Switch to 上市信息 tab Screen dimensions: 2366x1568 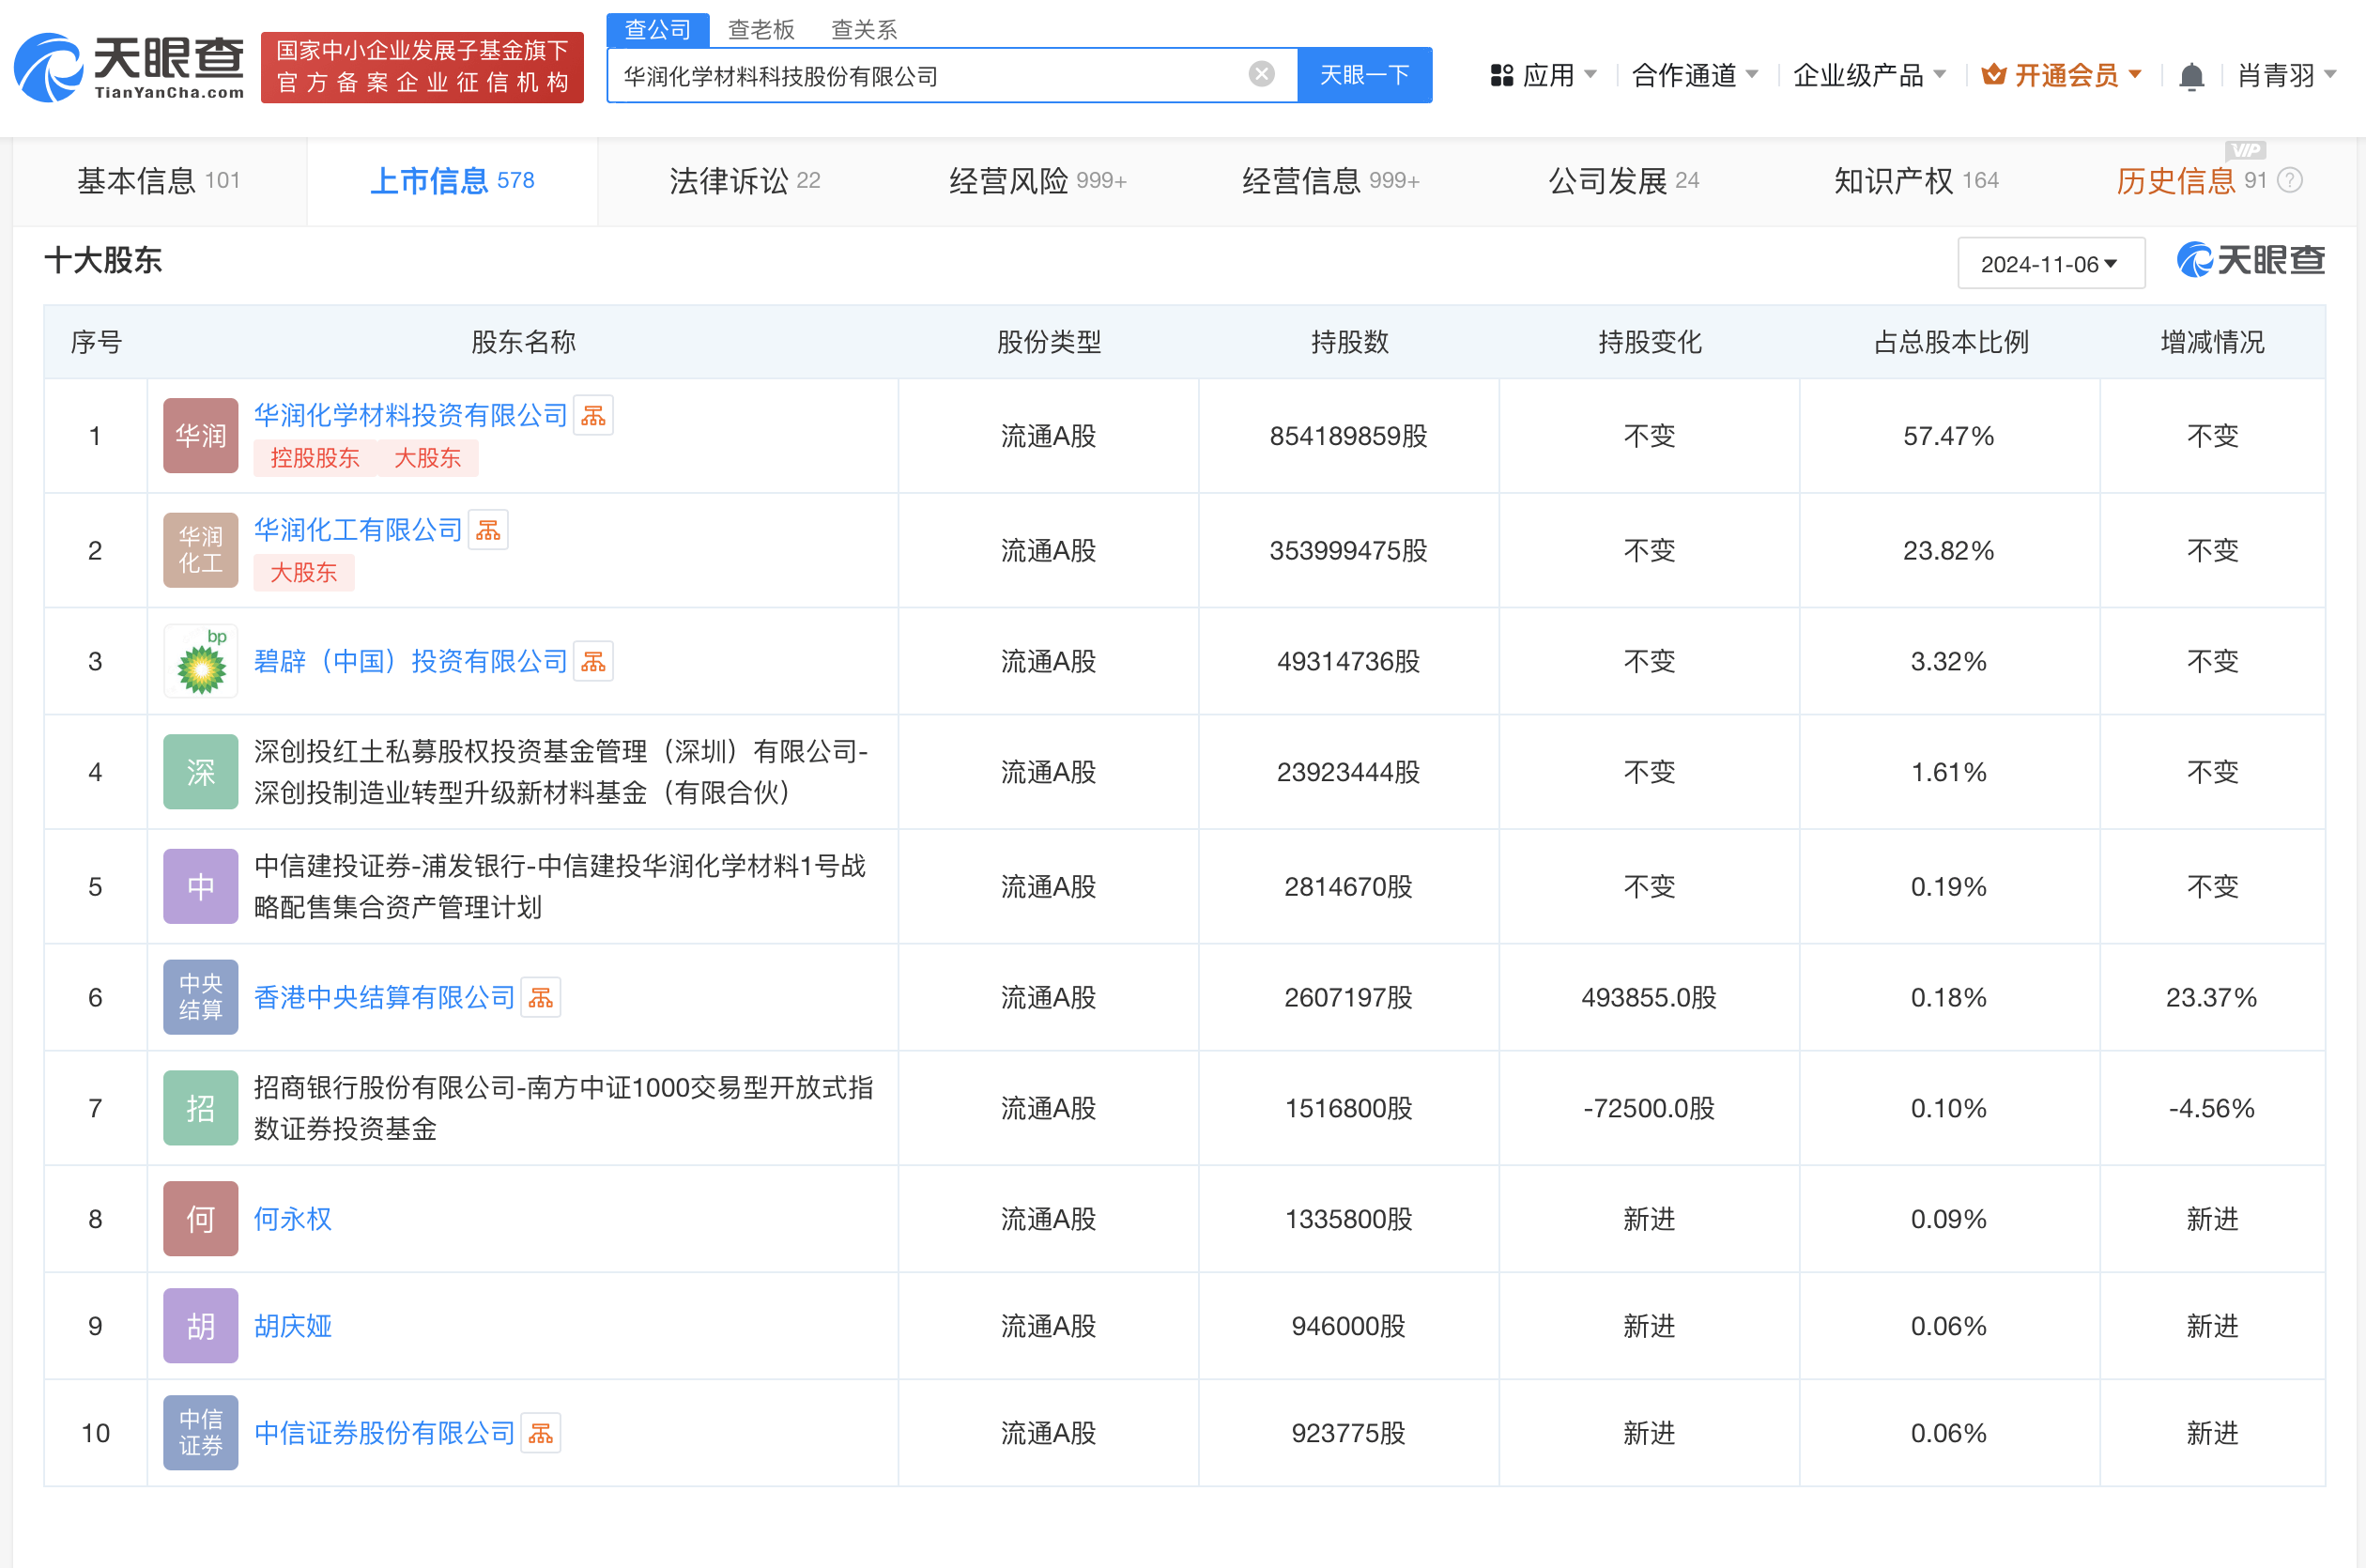[452, 181]
